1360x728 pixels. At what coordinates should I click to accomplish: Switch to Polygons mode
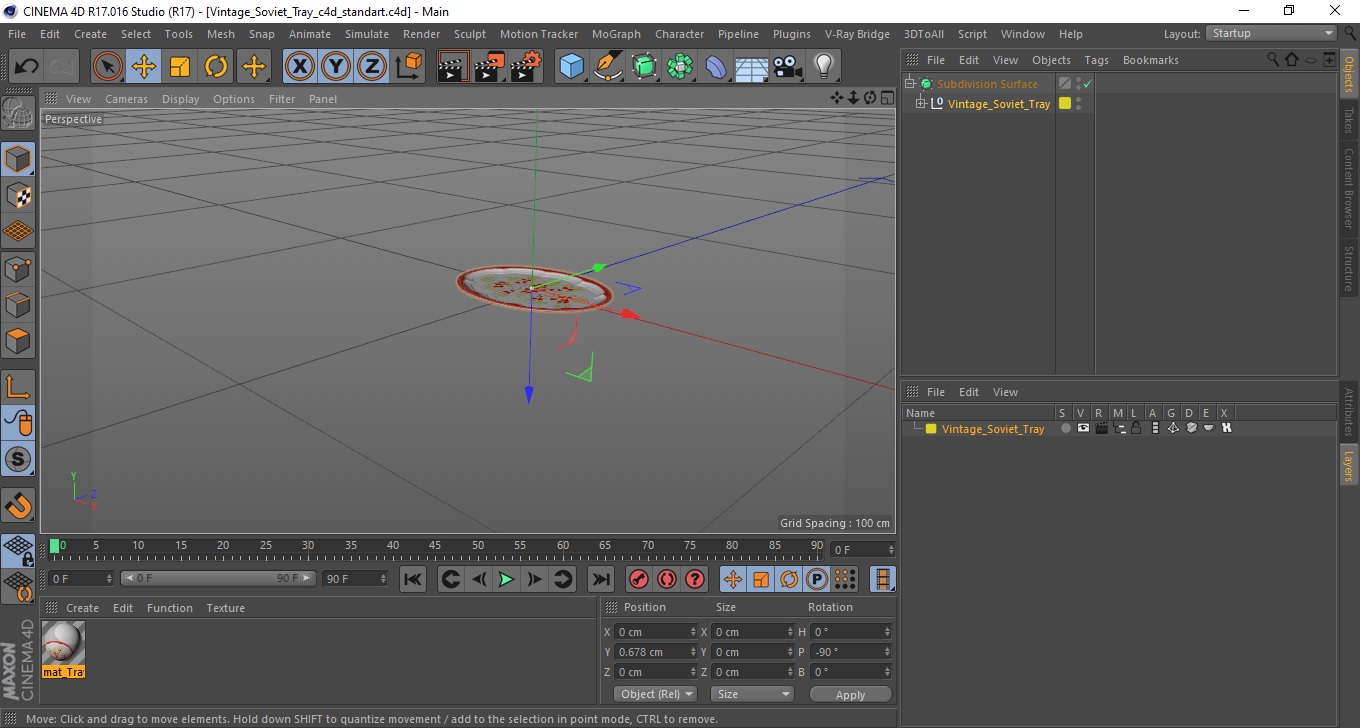click(18, 340)
